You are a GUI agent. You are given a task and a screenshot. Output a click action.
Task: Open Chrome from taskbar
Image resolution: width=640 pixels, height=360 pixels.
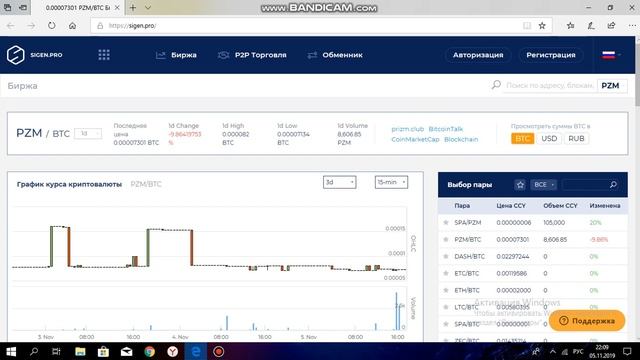[x=149, y=351]
